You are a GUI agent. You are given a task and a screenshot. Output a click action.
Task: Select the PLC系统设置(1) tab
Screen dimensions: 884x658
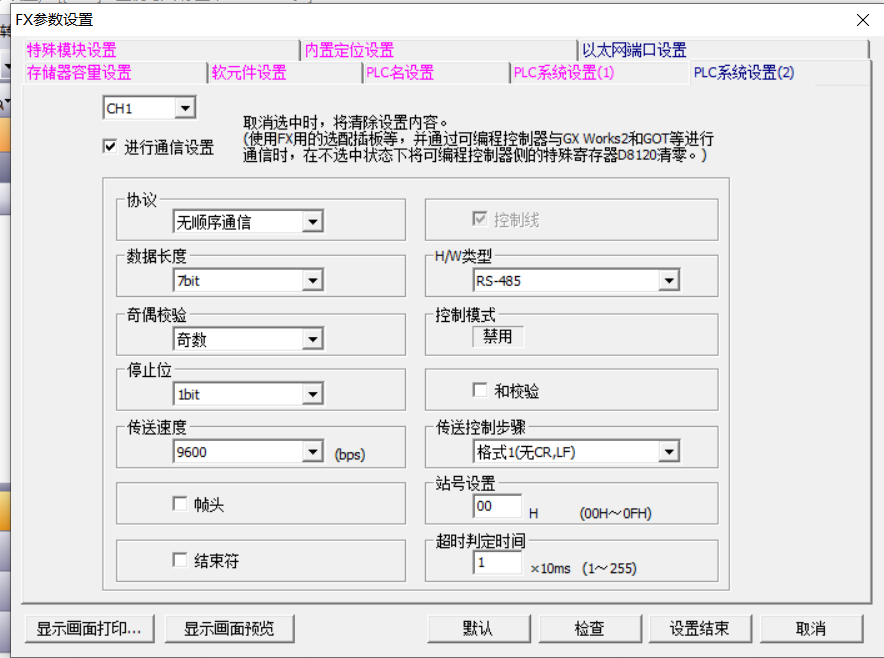pos(563,73)
